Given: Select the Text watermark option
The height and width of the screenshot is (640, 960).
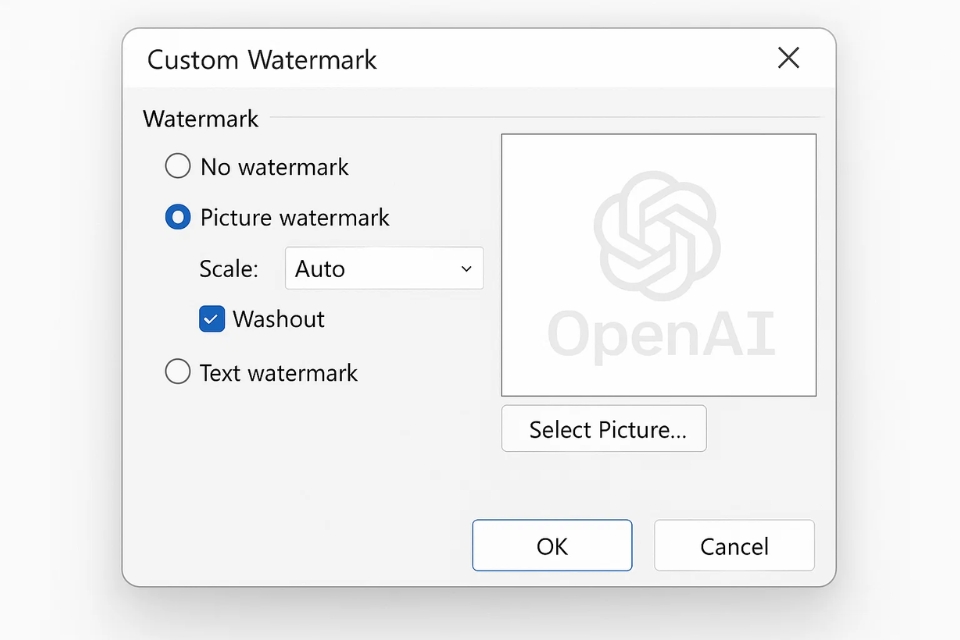Looking at the screenshot, I should pyautogui.click(x=260, y=371).
